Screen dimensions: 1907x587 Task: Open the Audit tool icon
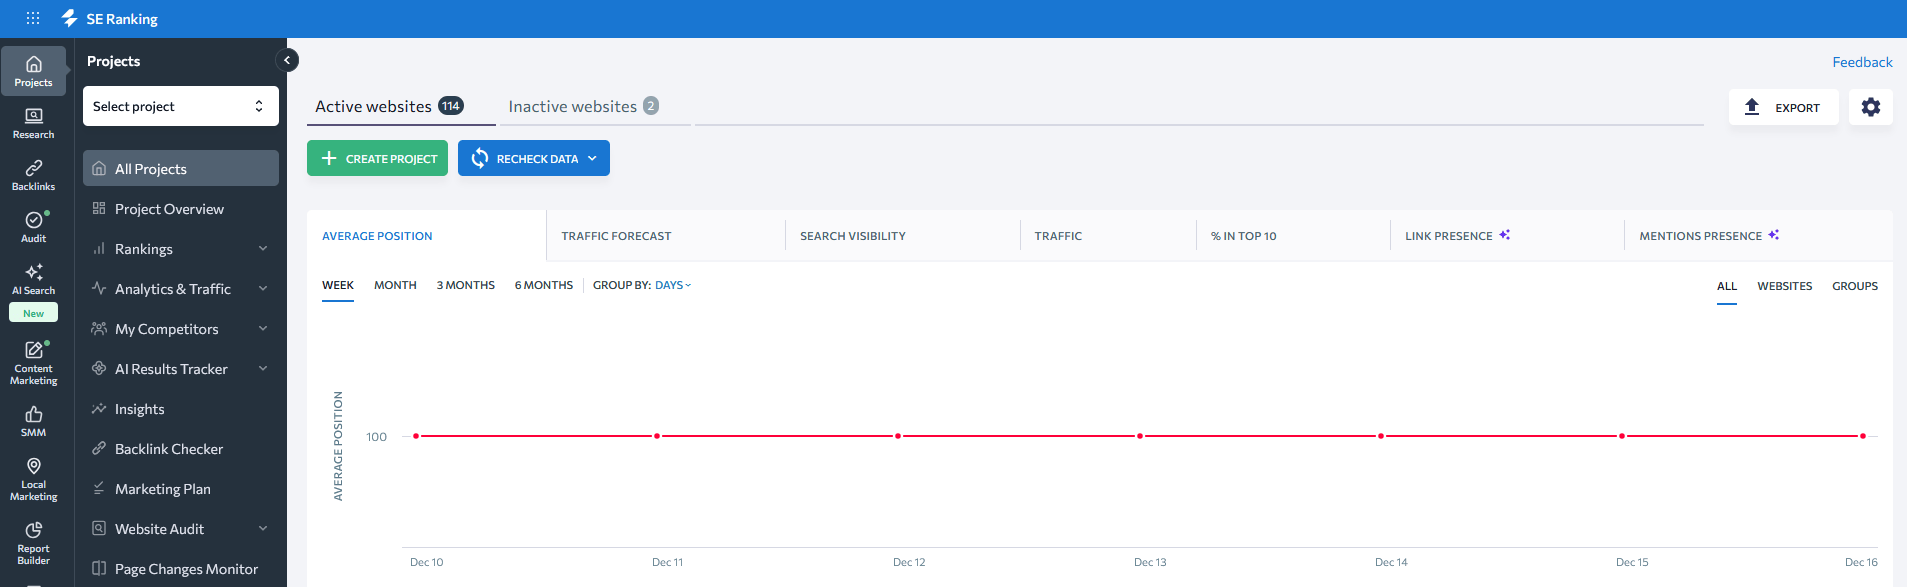(x=33, y=227)
